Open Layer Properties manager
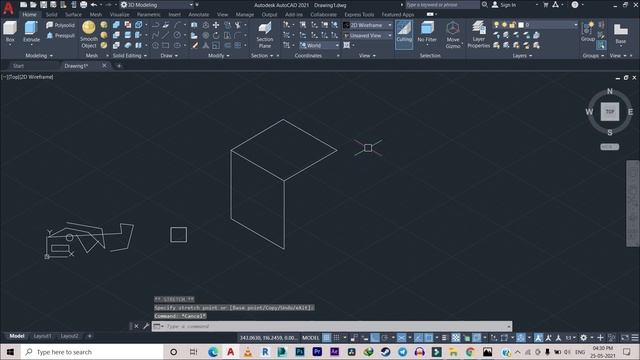The image size is (640, 360). pos(478,35)
